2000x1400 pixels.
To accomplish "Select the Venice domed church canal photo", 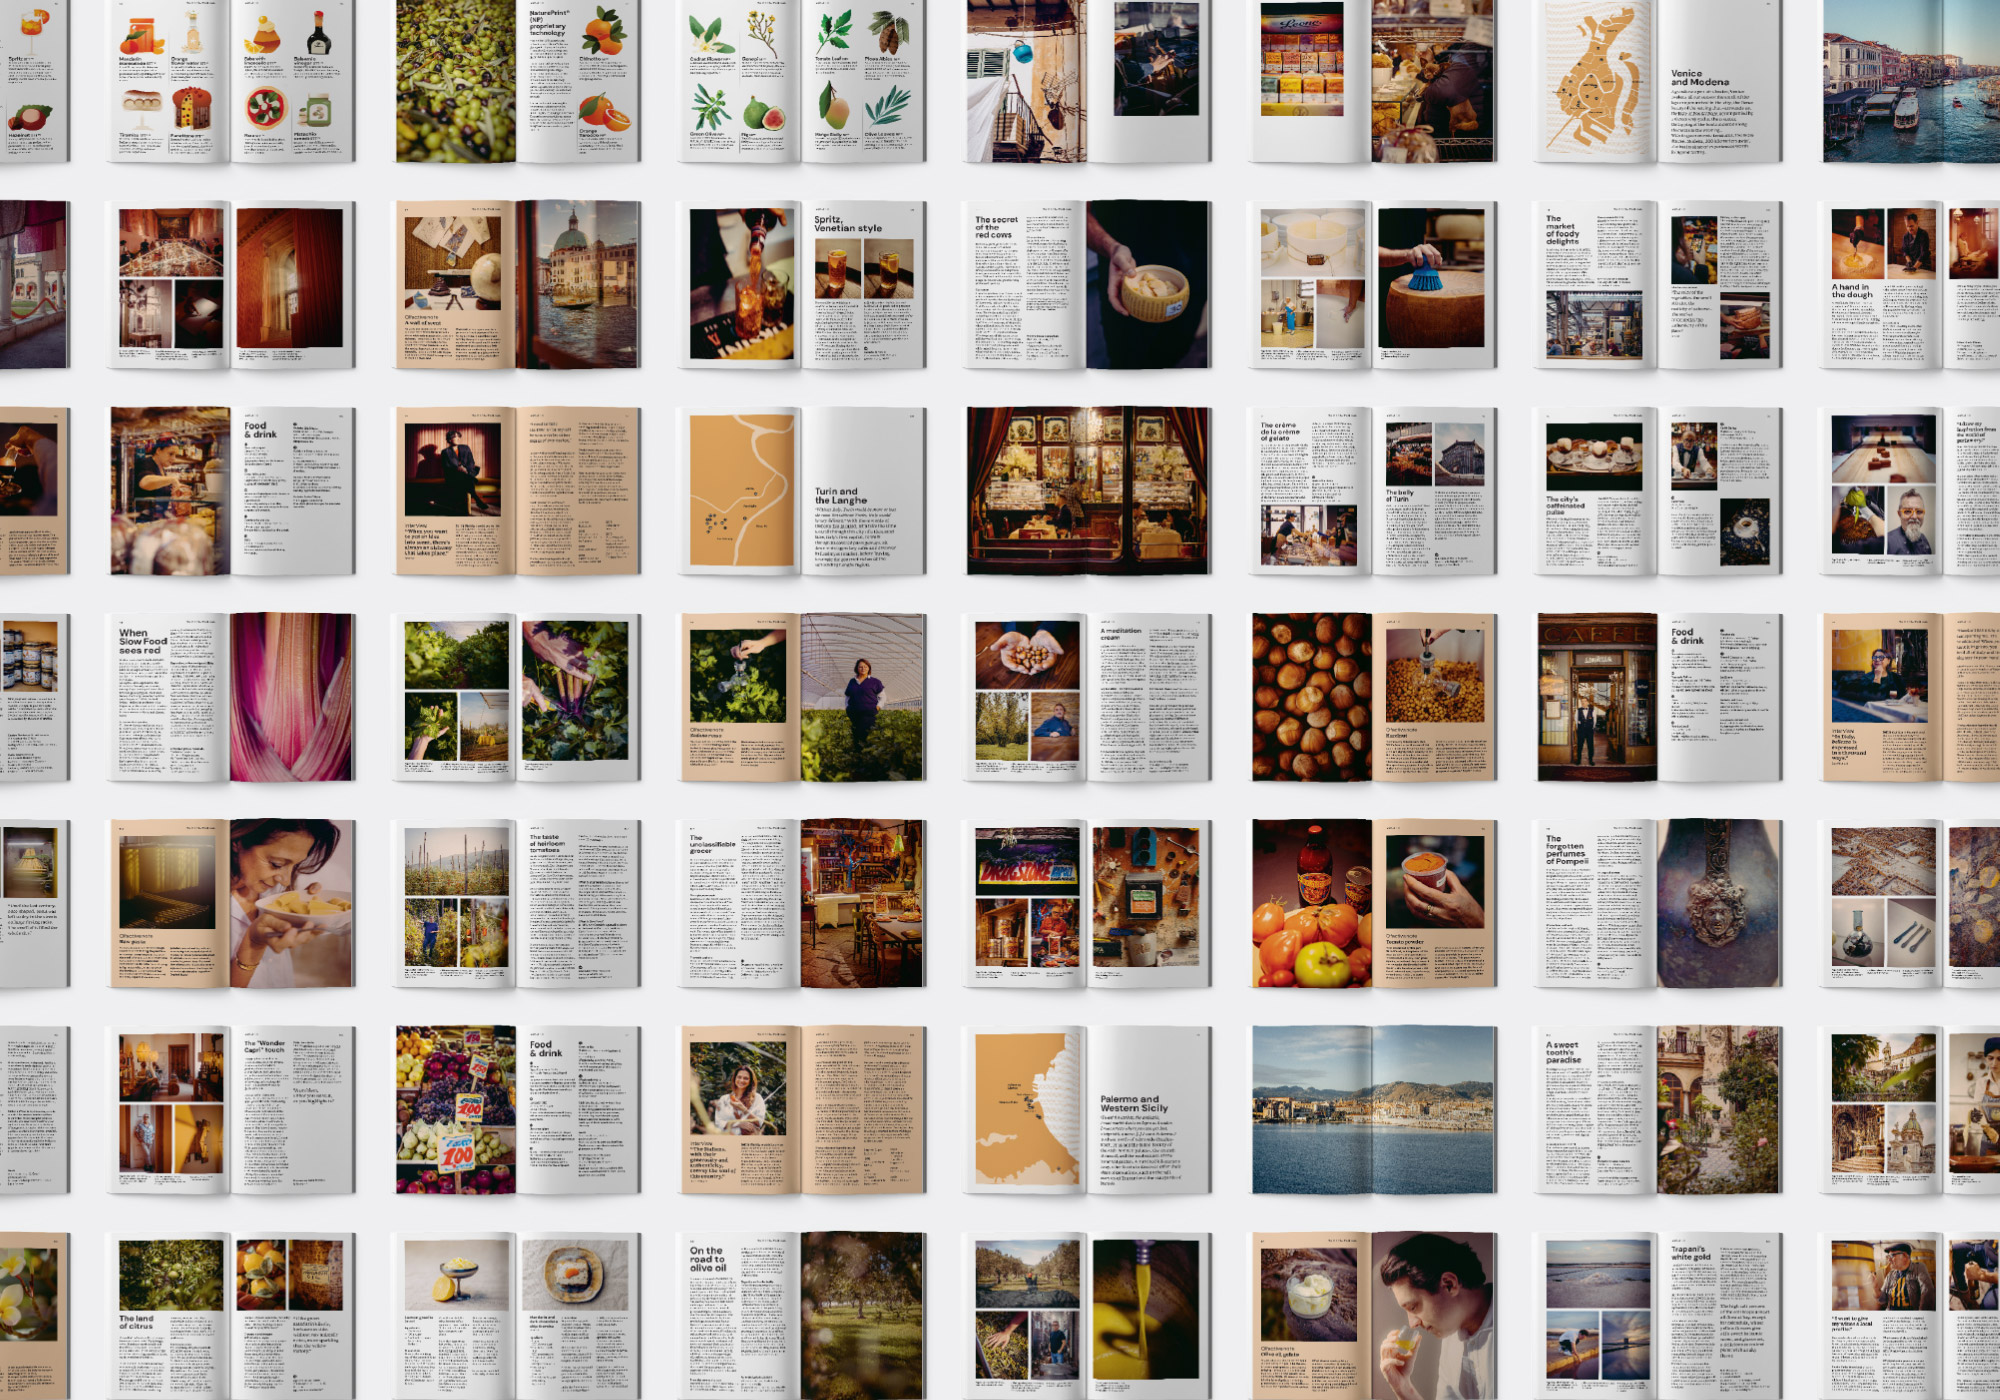I will click(577, 284).
